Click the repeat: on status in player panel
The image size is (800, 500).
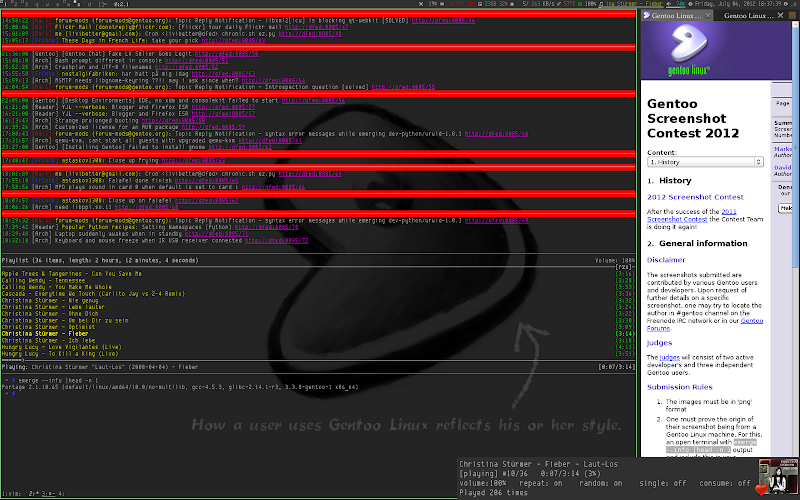tap(540, 483)
